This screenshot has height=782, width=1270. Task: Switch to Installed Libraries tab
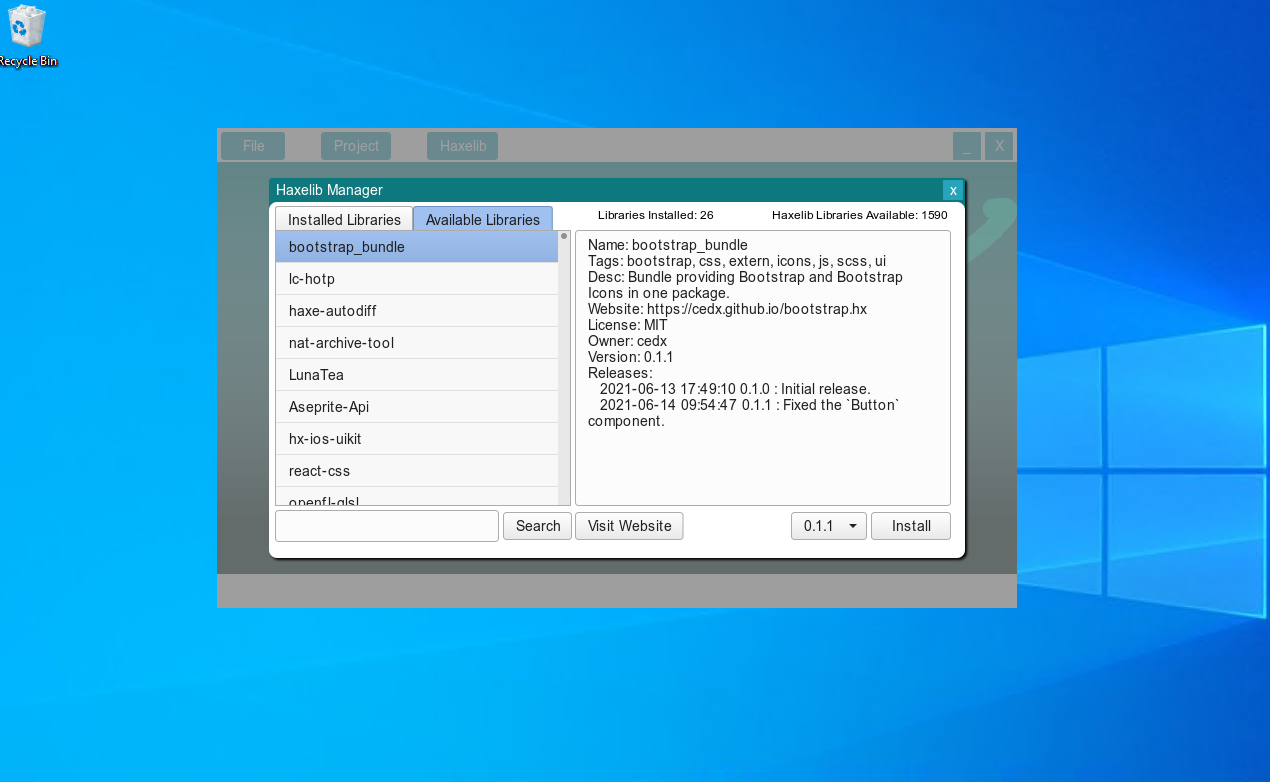pyautogui.click(x=344, y=220)
